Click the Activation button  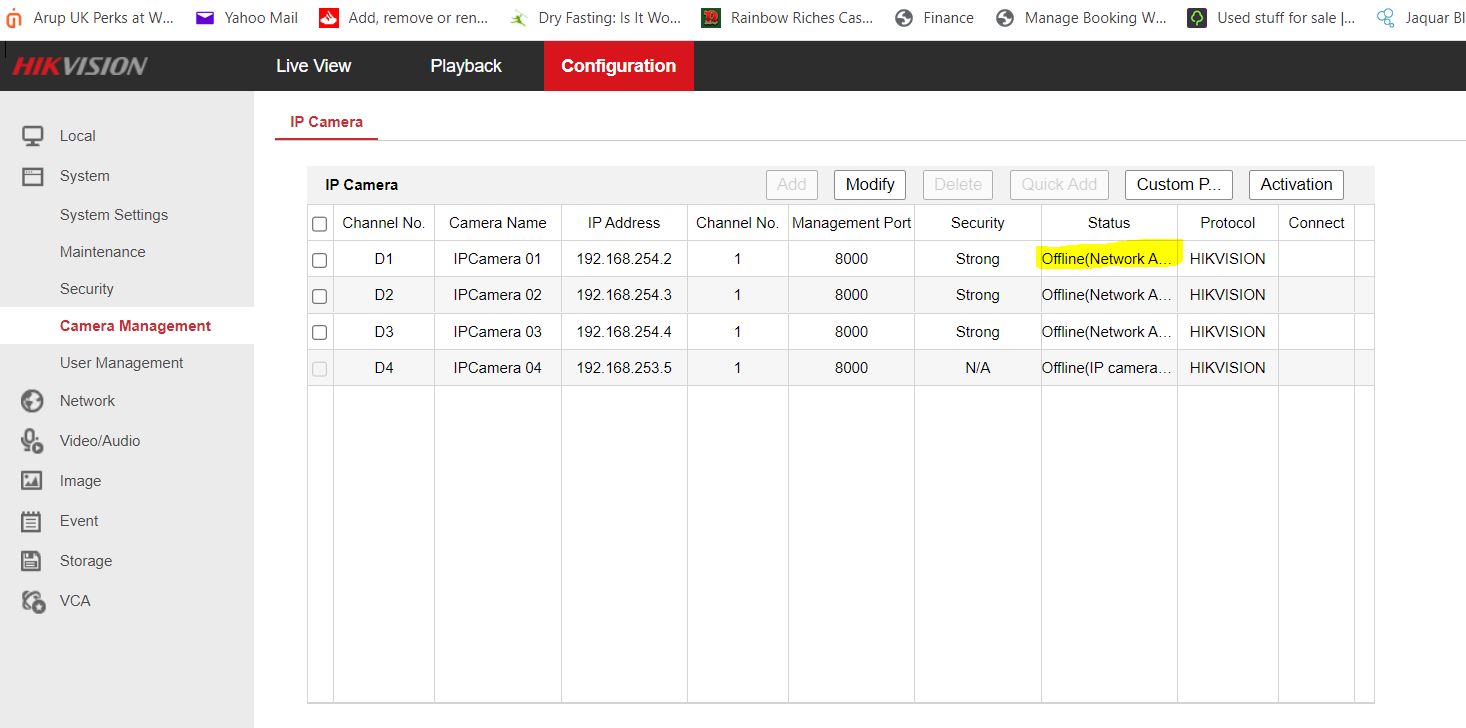click(1296, 184)
